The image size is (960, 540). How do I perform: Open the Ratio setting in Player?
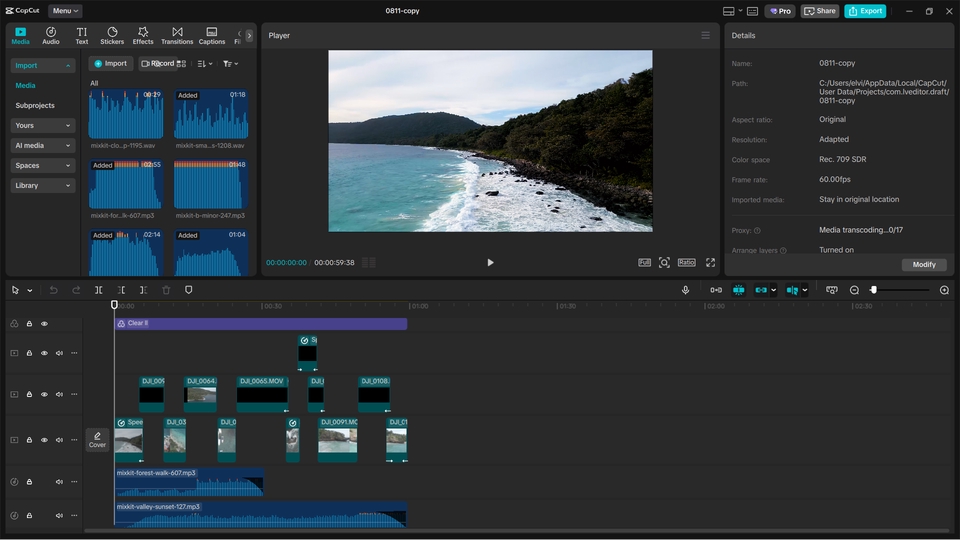click(x=686, y=263)
